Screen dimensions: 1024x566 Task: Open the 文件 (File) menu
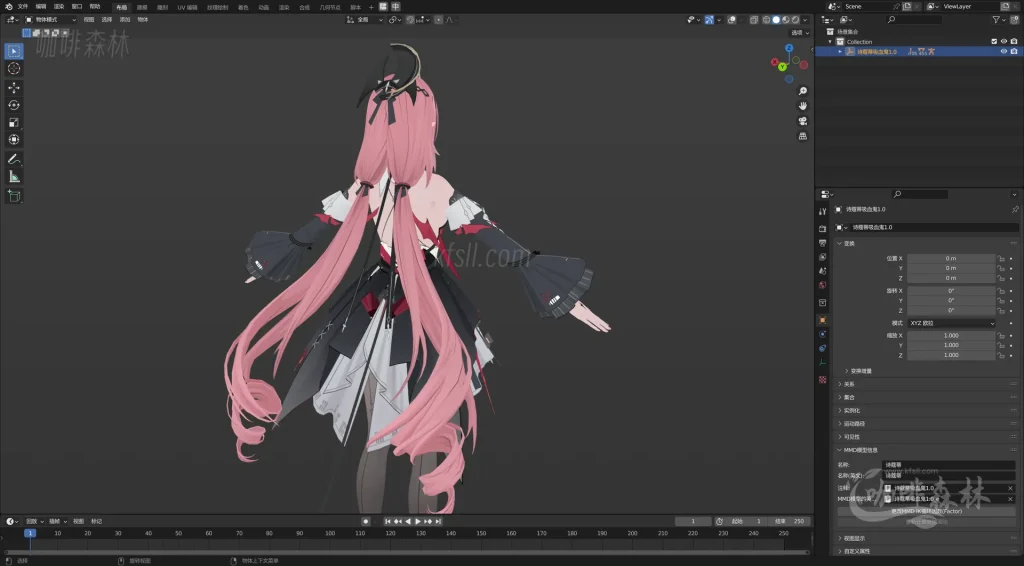pos(24,7)
